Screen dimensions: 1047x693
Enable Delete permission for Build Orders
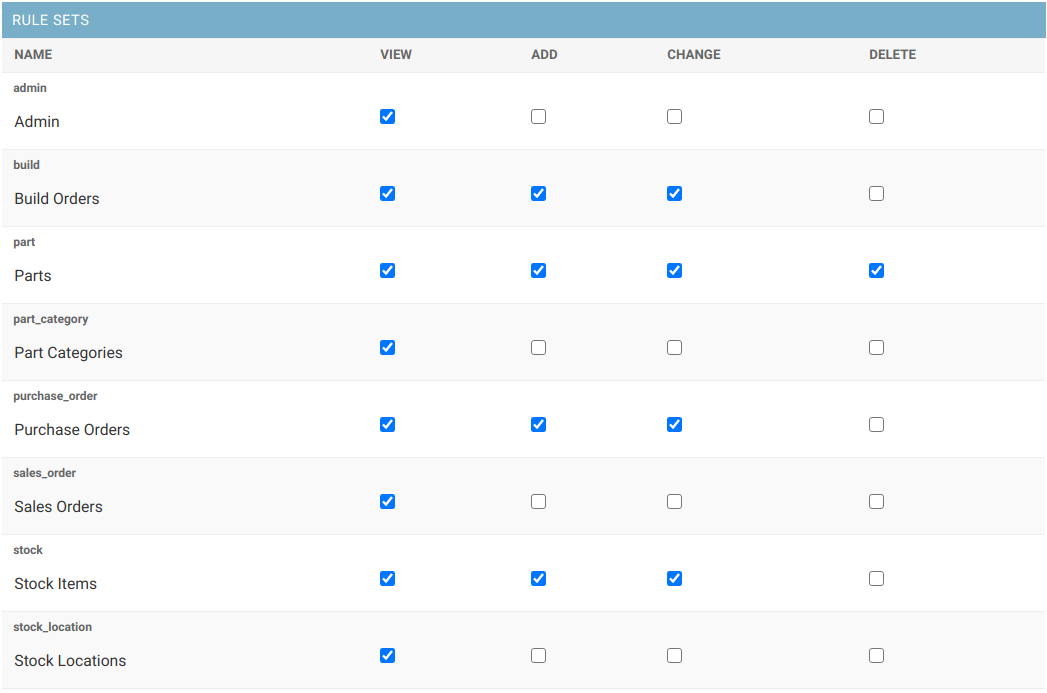coord(877,194)
